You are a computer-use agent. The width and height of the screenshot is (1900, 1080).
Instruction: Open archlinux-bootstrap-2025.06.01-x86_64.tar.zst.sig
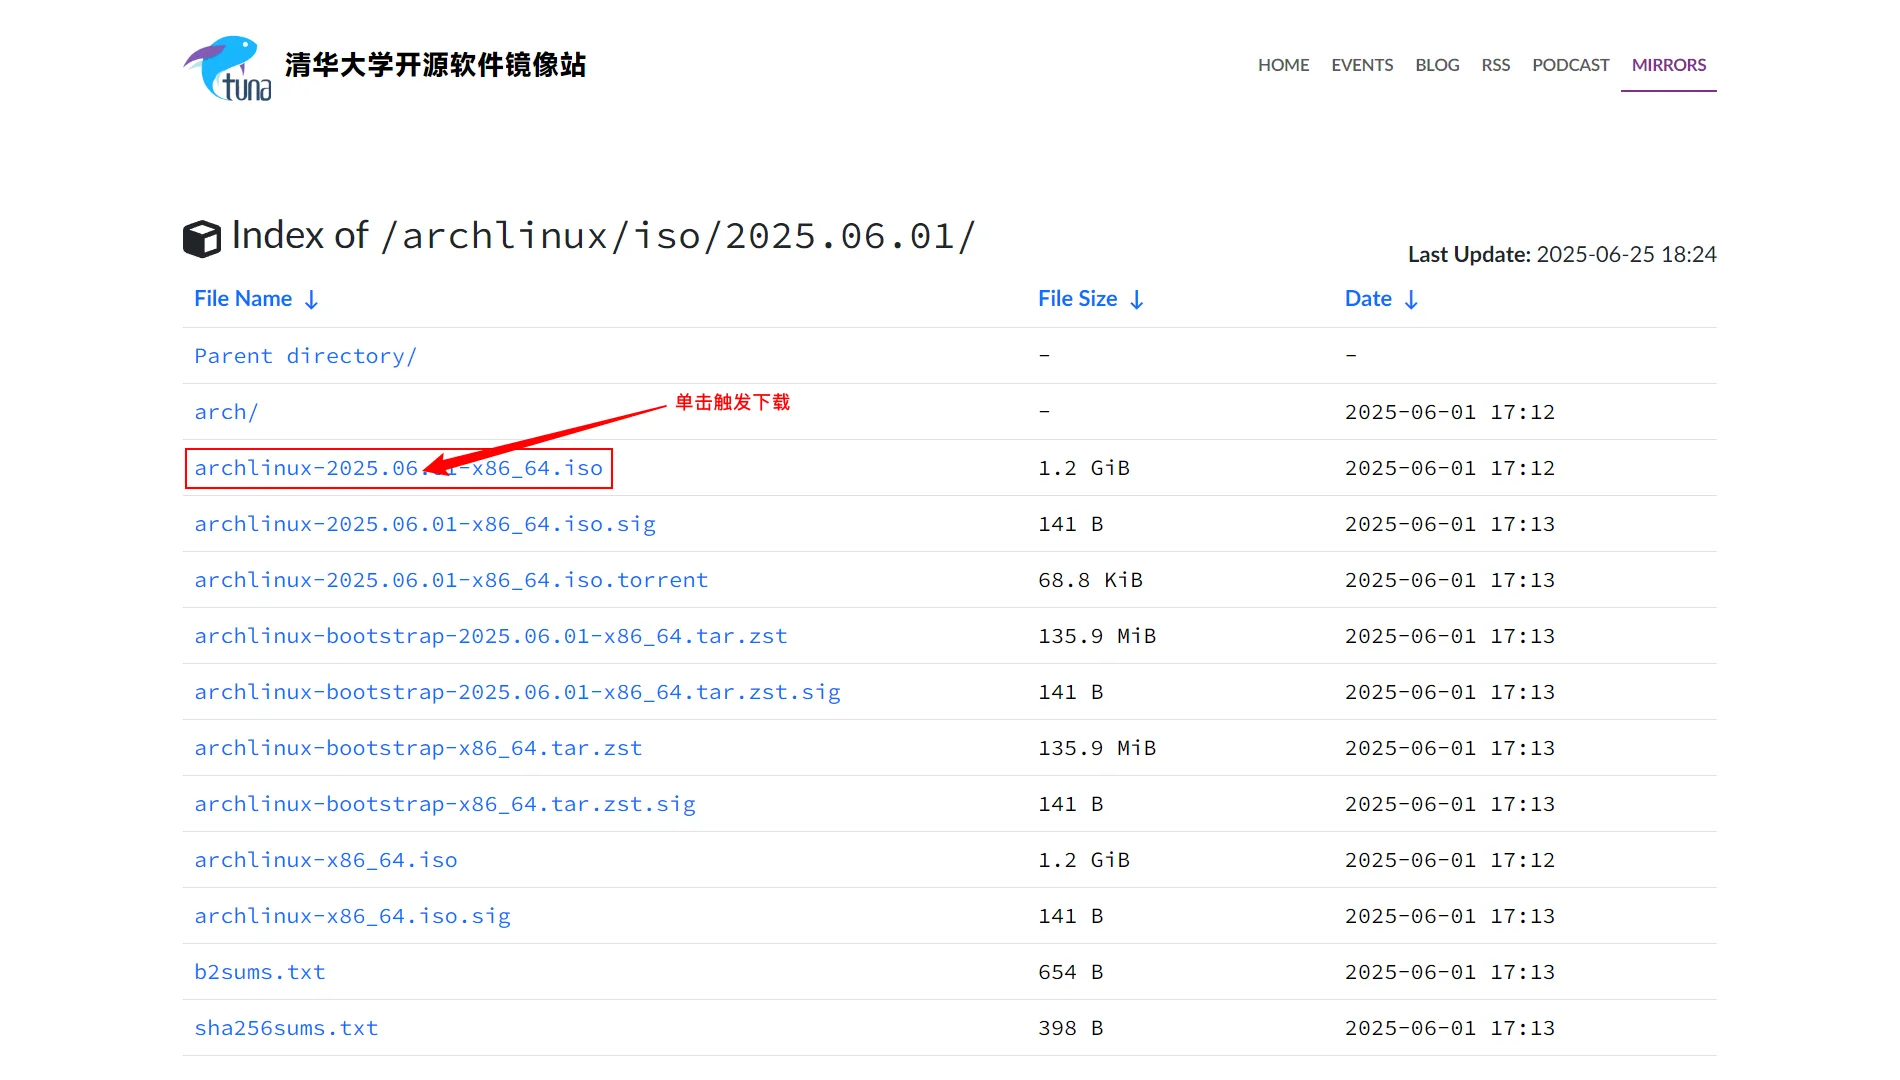click(517, 692)
